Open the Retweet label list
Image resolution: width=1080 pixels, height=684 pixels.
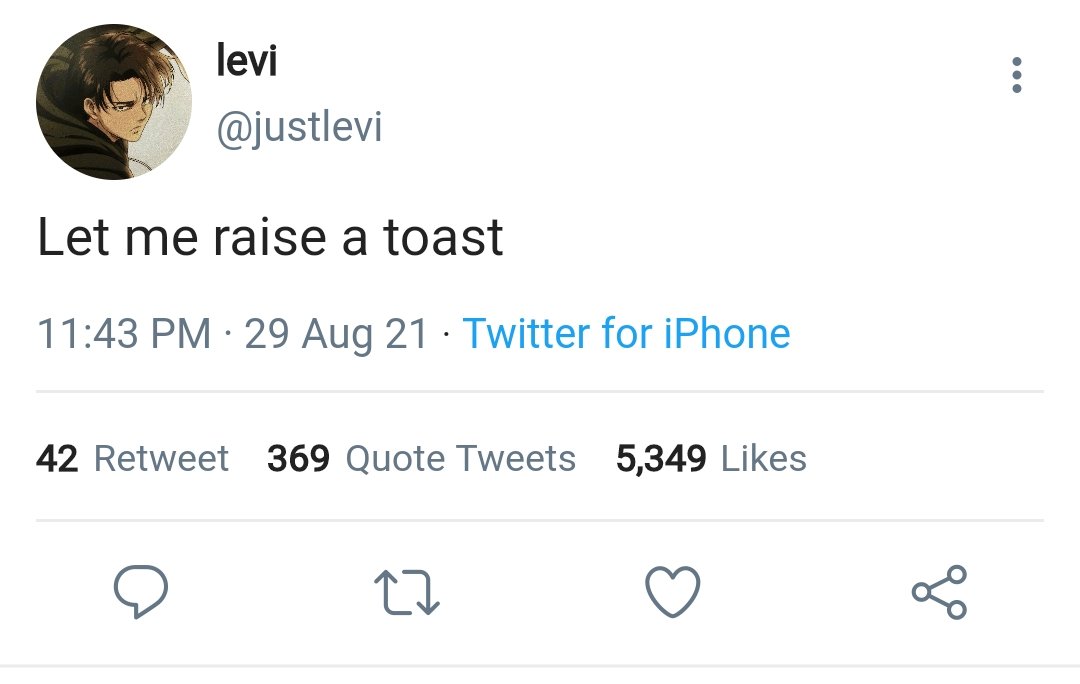(x=161, y=458)
